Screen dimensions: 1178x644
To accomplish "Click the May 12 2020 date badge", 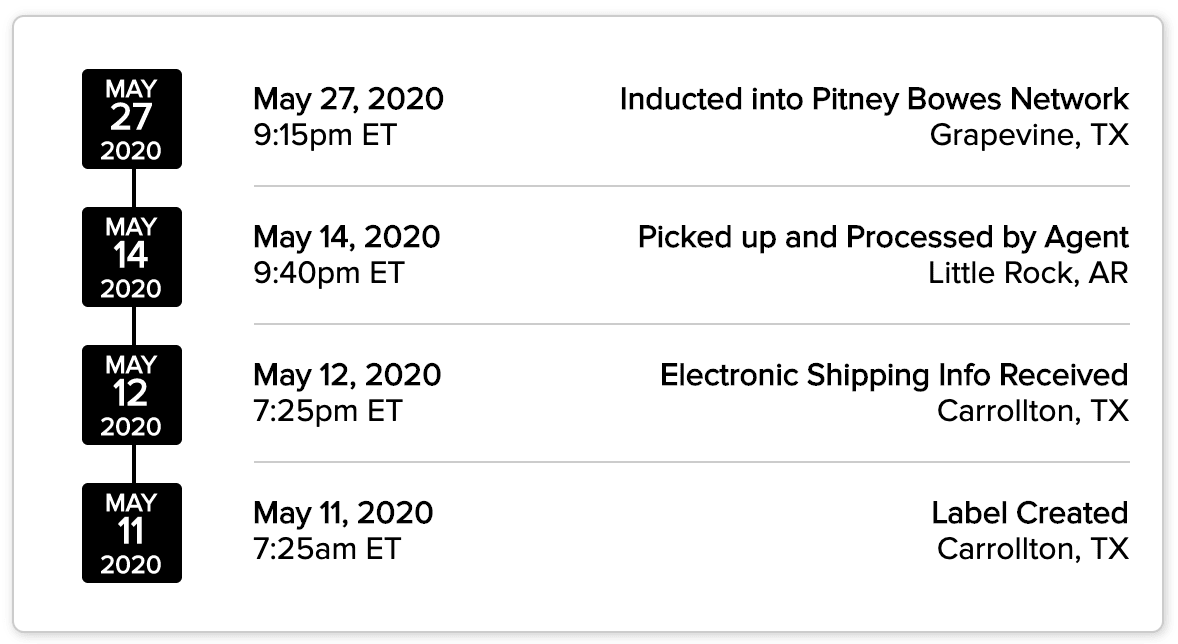I will pyautogui.click(x=132, y=395).
